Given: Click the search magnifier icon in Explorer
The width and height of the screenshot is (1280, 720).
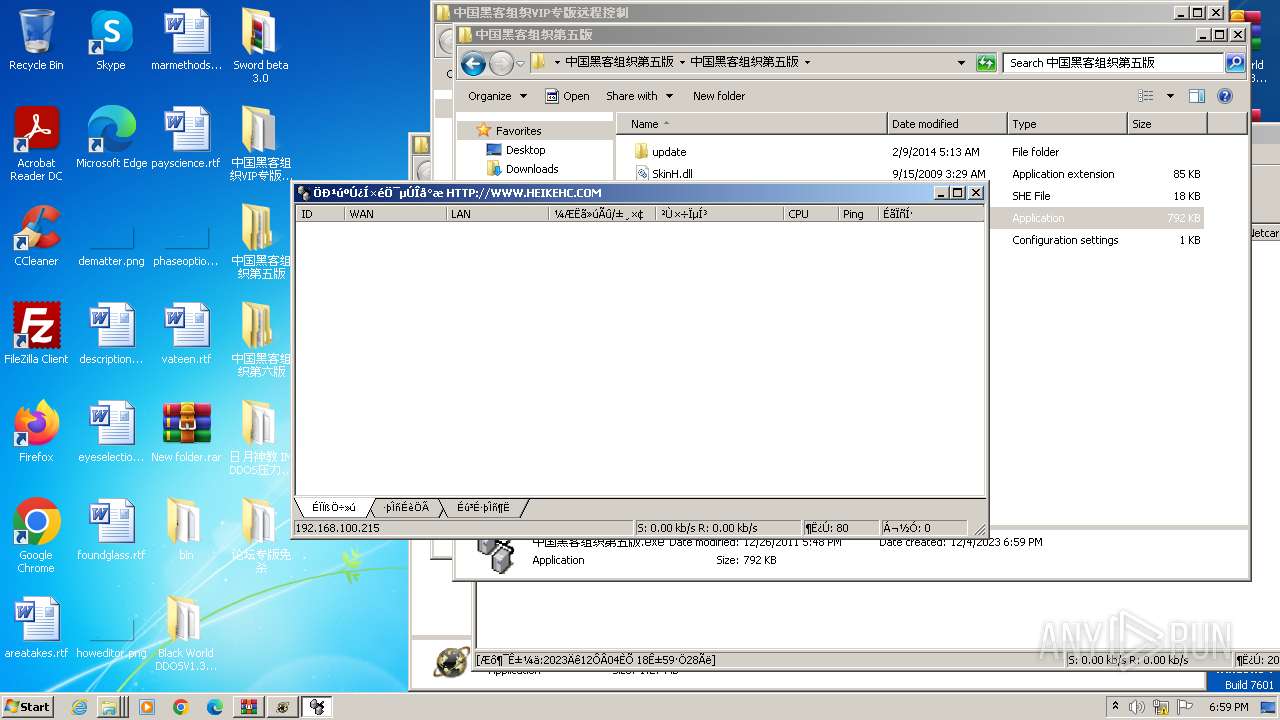Looking at the screenshot, I should coord(1235,62).
